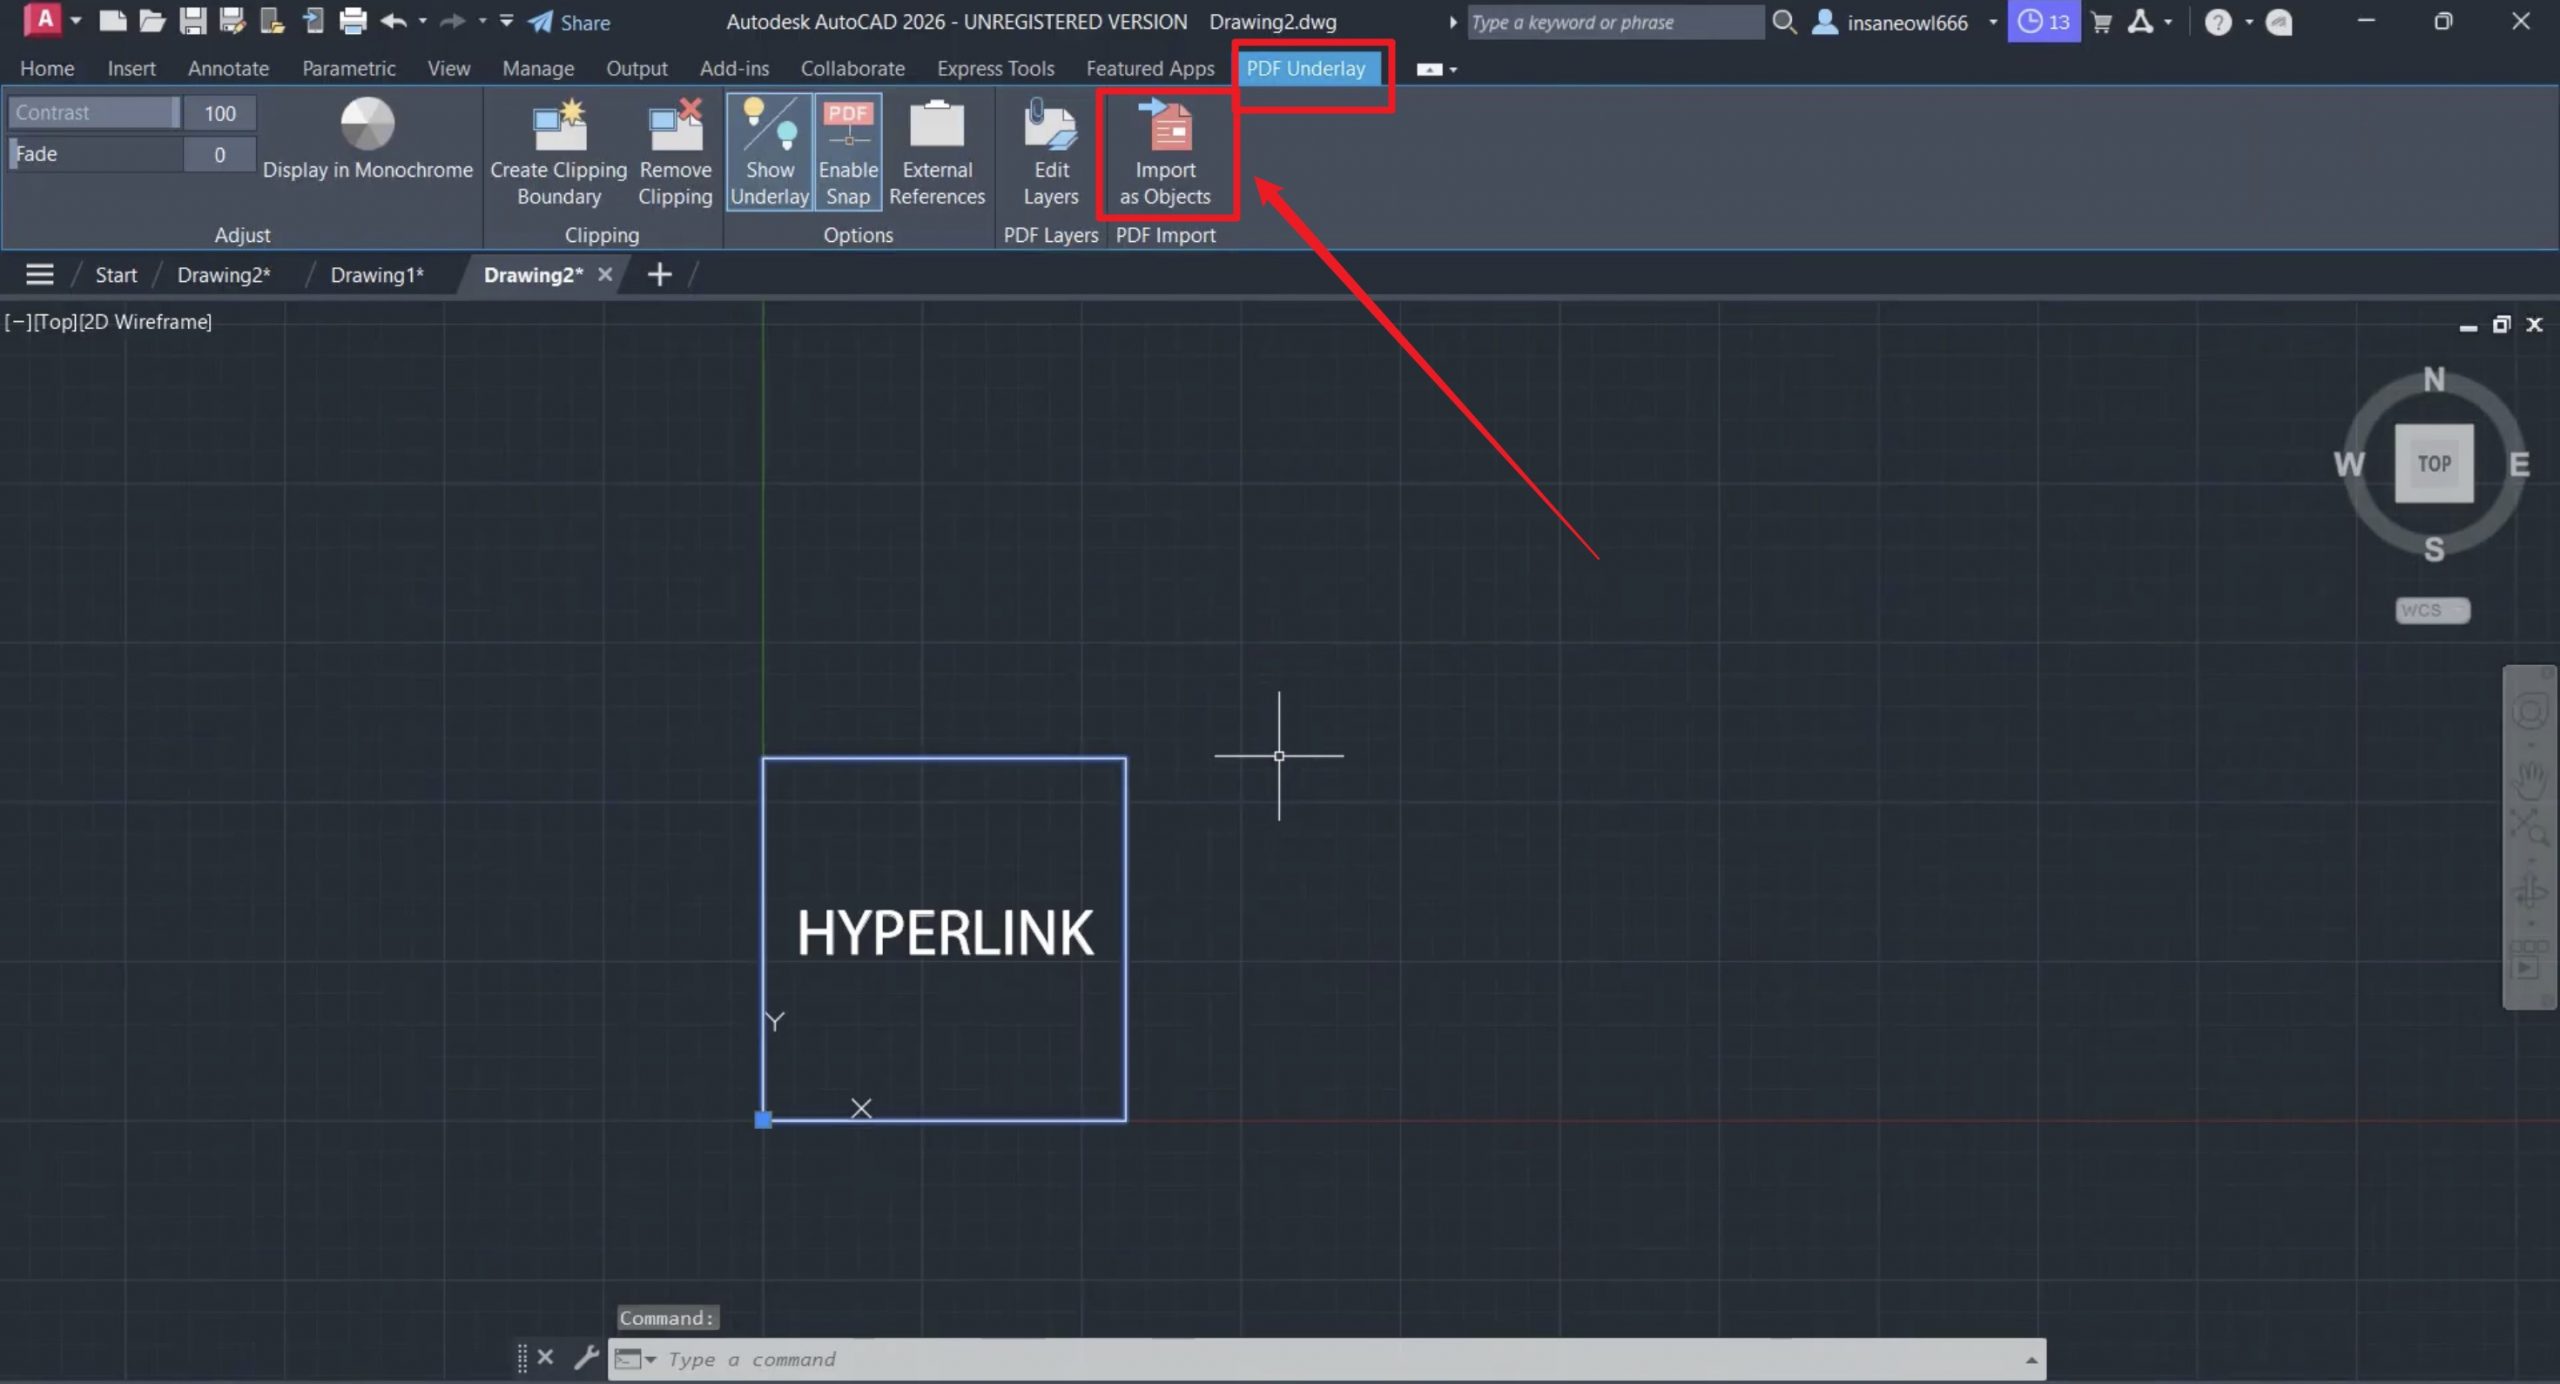Expand the undo history dropdown
Screen dimensions: 2560x1384
(422, 21)
